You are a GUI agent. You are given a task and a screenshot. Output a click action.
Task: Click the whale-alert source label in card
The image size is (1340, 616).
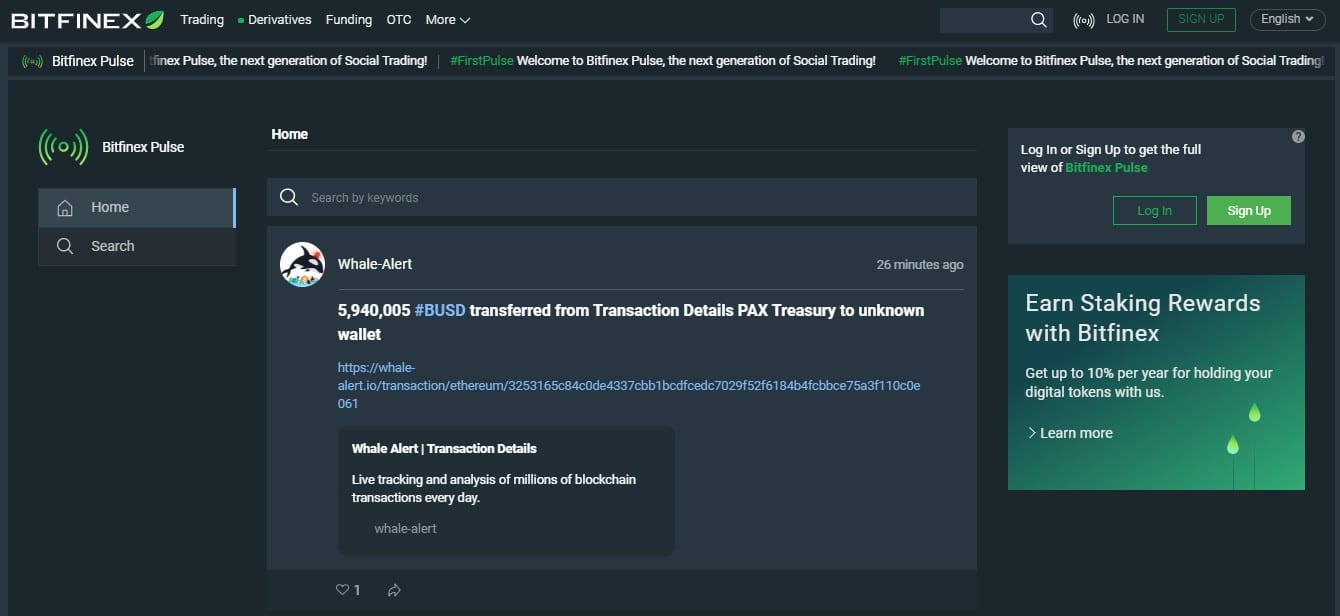[x=405, y=528]
